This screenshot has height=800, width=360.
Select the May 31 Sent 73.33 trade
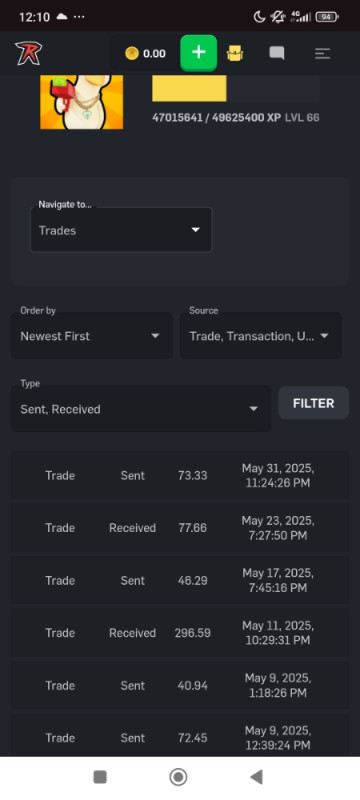pos(180,476)
